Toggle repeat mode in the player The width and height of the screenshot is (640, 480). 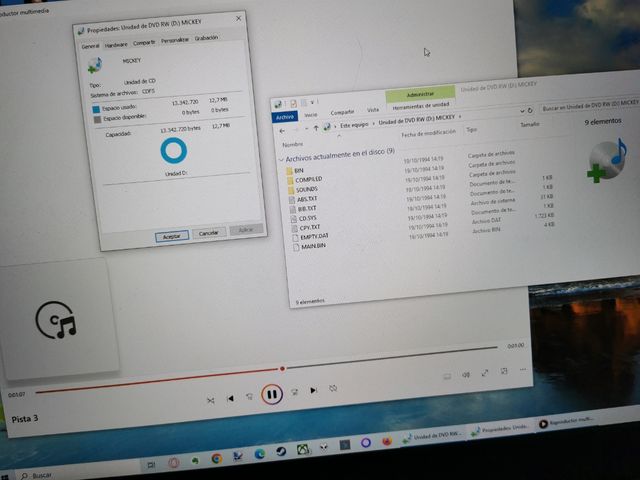(x=333, y=389)
